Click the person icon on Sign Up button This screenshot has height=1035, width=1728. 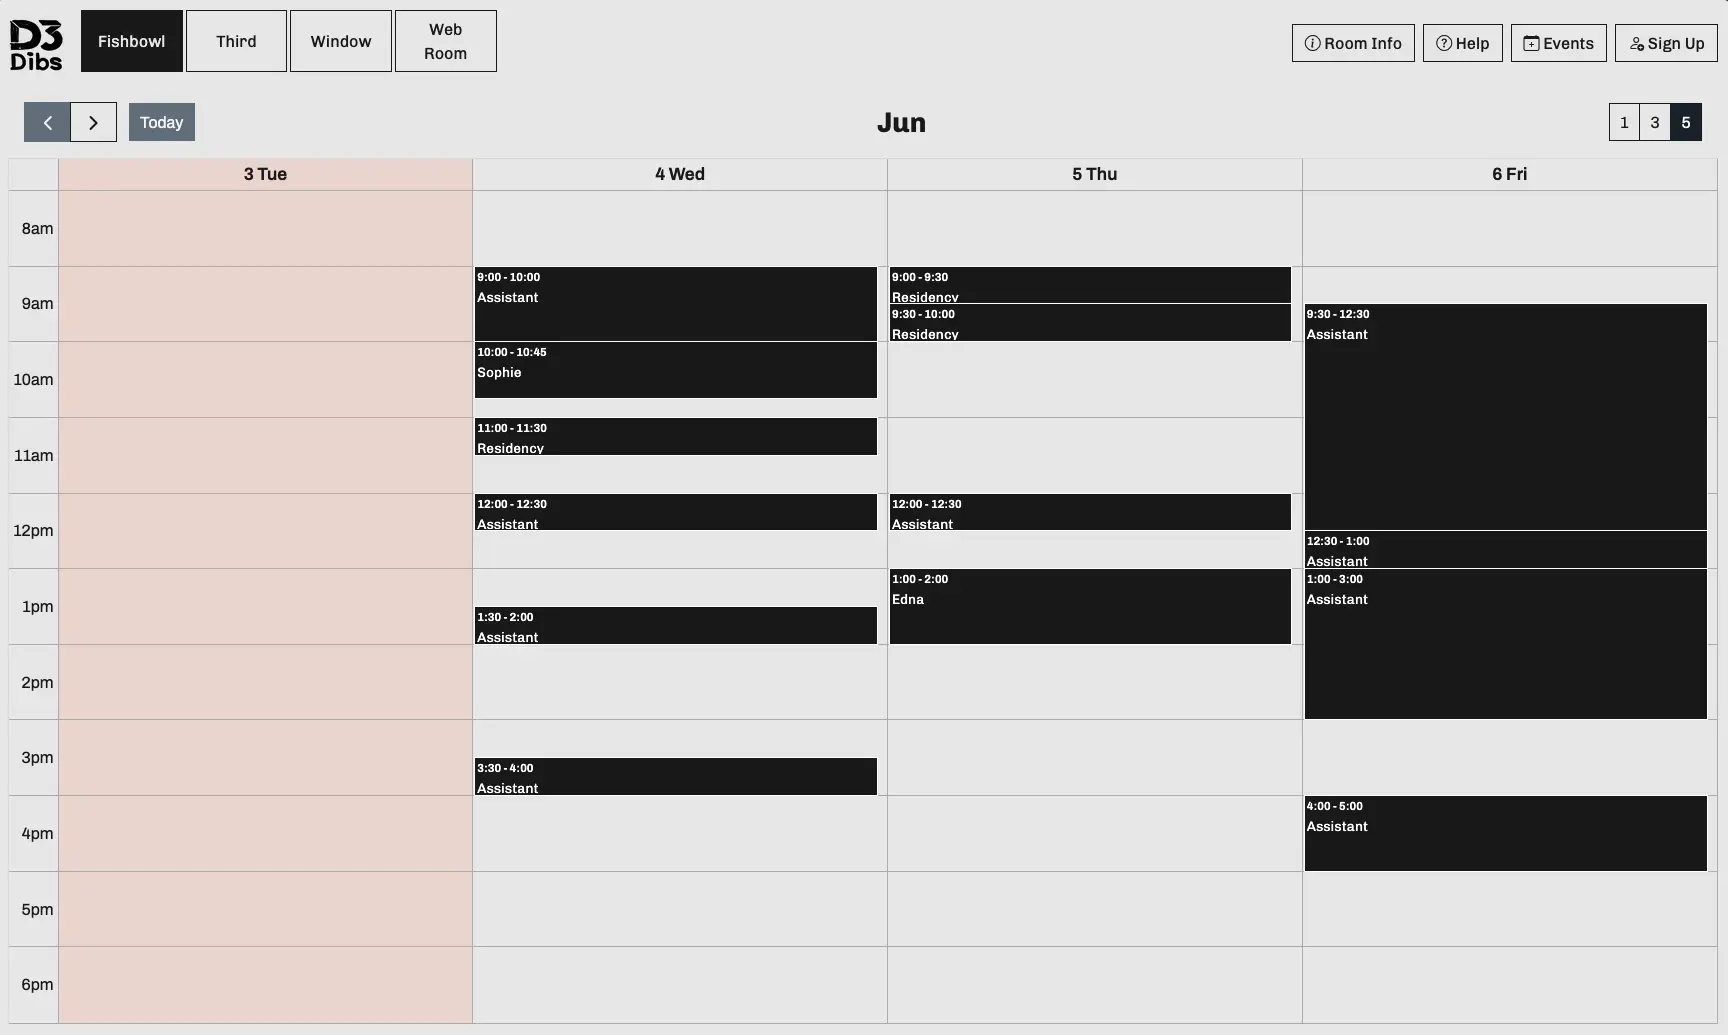(1636, 43)
